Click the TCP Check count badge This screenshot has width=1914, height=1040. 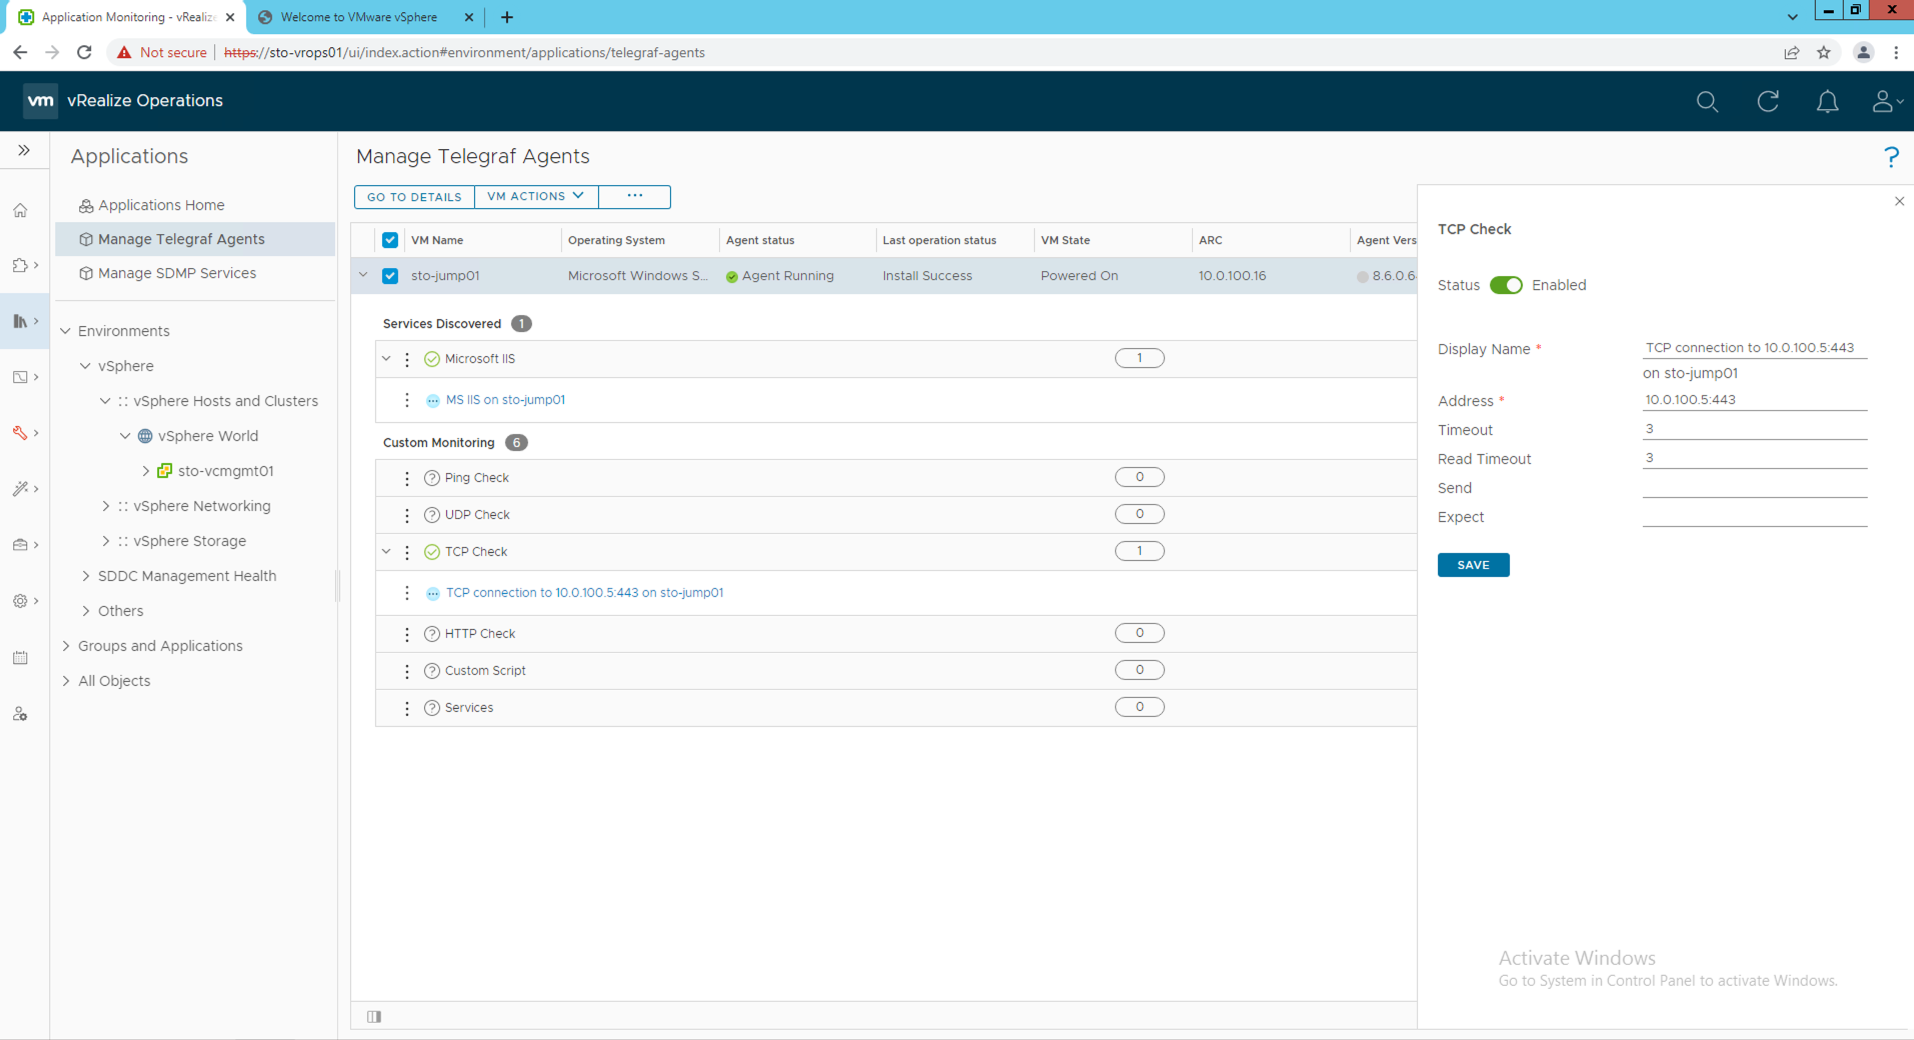(x=1139, y=551)
